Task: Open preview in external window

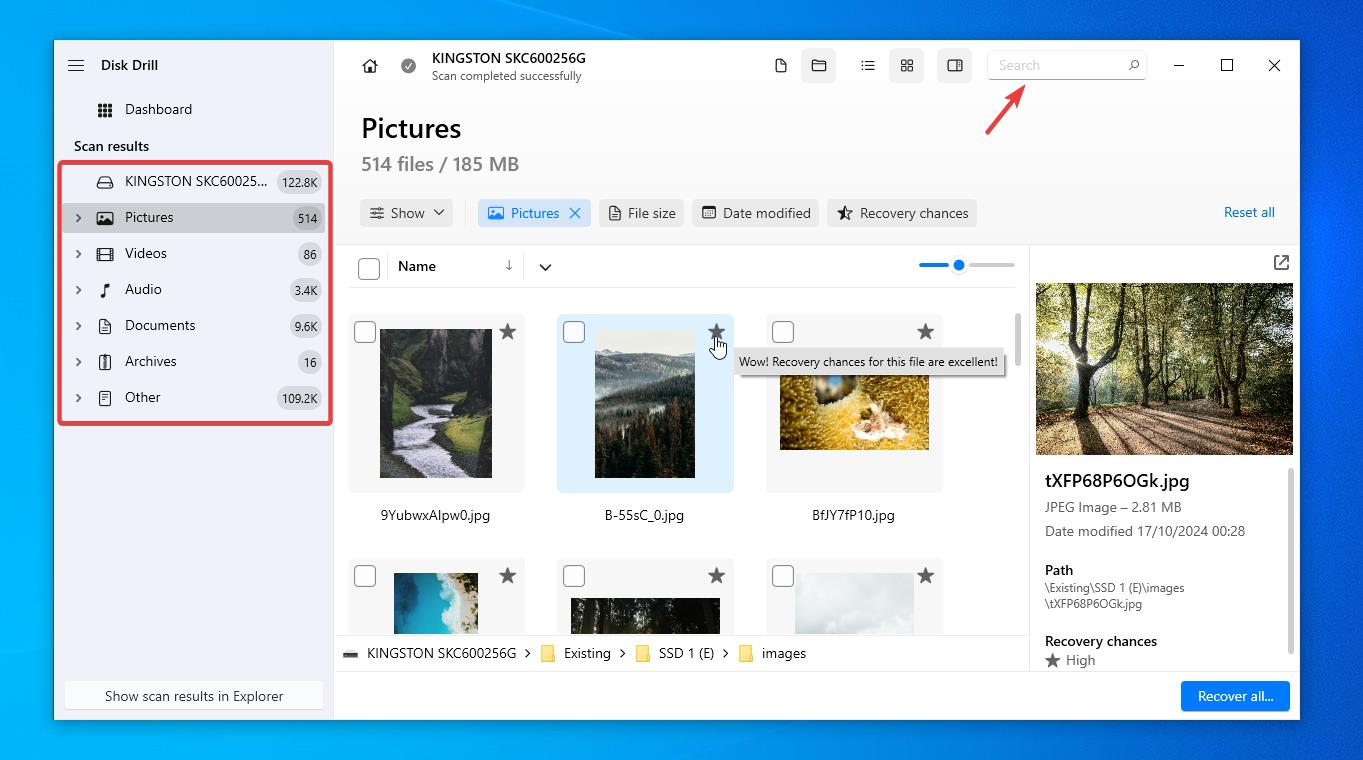Action: [x=1281, y=262]
